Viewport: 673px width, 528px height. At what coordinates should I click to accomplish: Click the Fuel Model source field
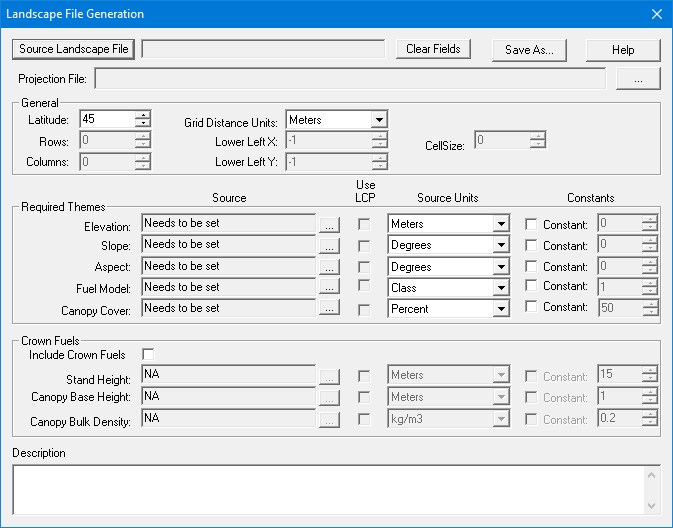tap(228, 287)
